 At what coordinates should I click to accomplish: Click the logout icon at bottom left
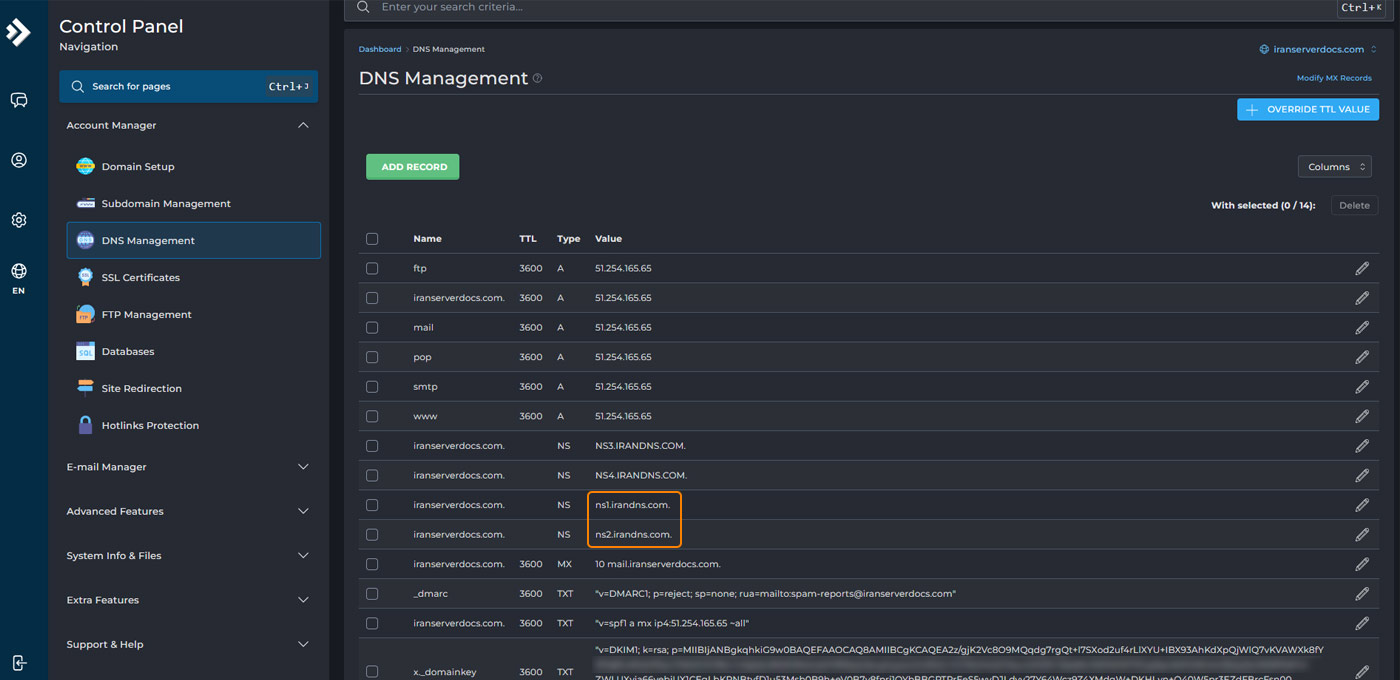pyautogui.click(x=19, y=662)
